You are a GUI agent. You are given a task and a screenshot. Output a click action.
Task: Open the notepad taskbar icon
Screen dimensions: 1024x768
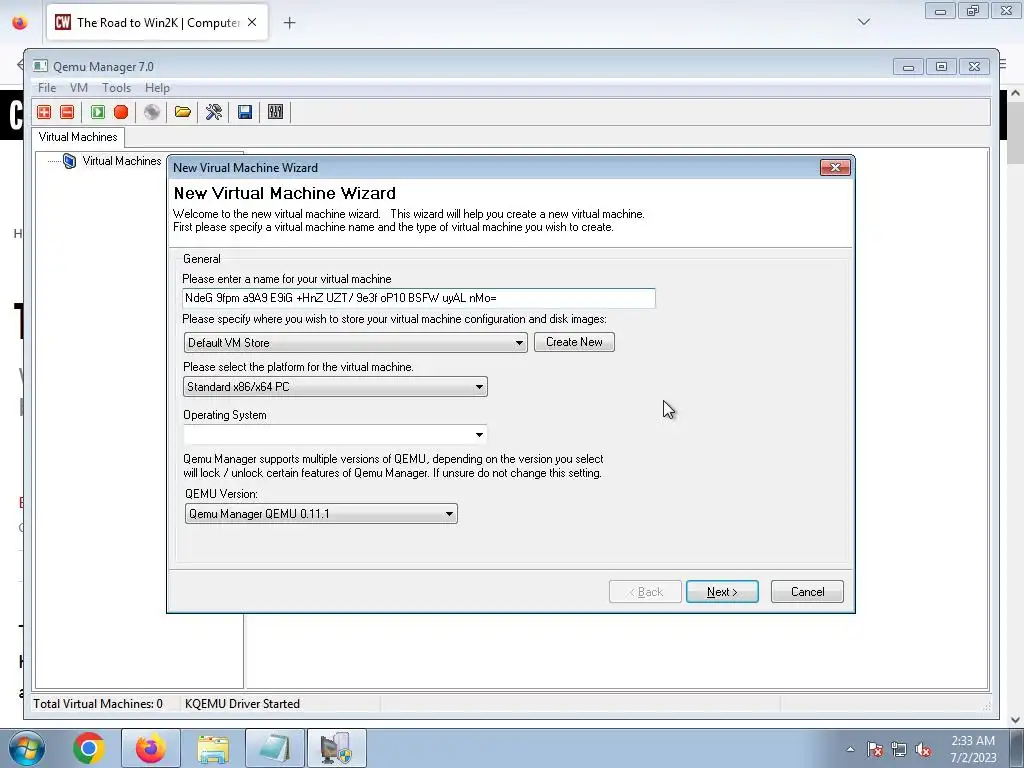click(275, 748)
